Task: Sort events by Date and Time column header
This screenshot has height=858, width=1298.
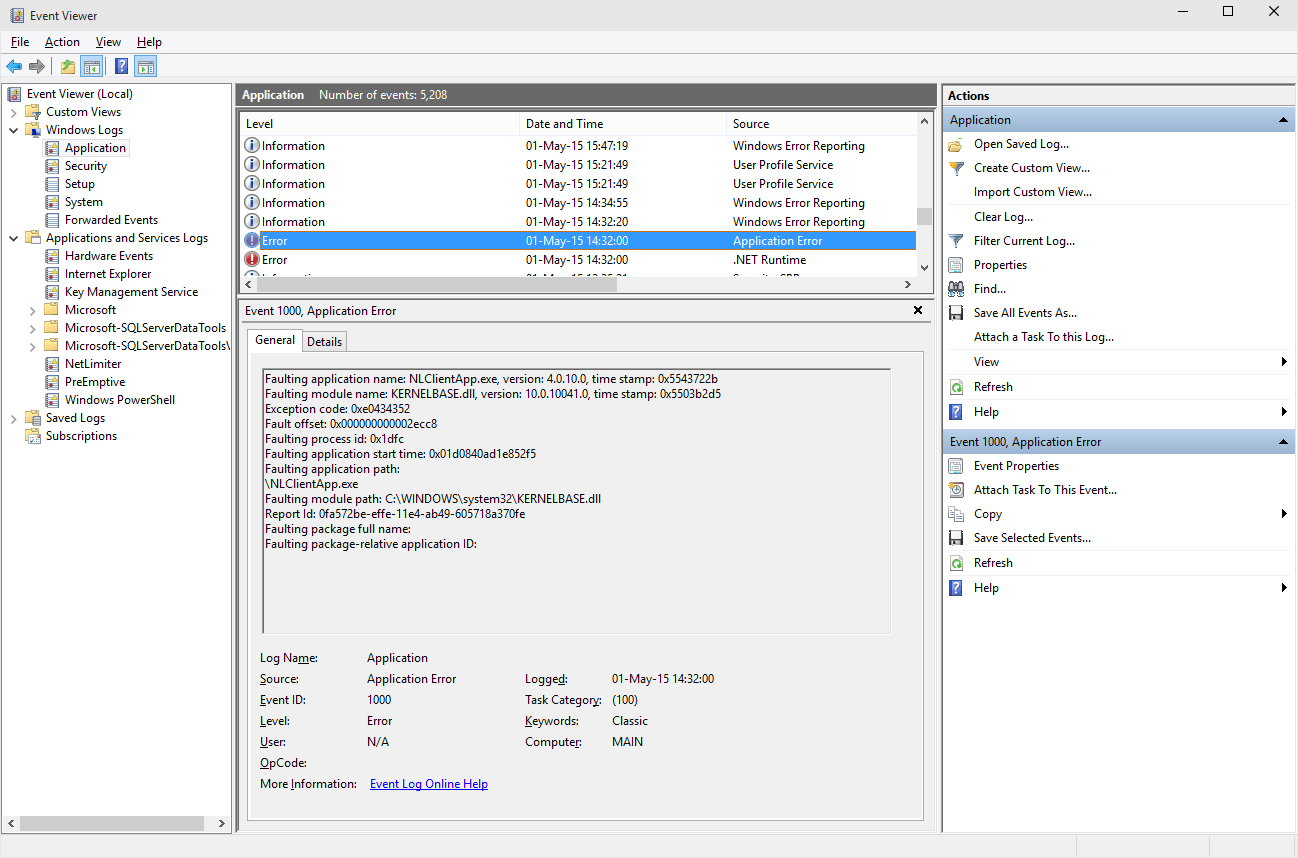Action: 624,124
